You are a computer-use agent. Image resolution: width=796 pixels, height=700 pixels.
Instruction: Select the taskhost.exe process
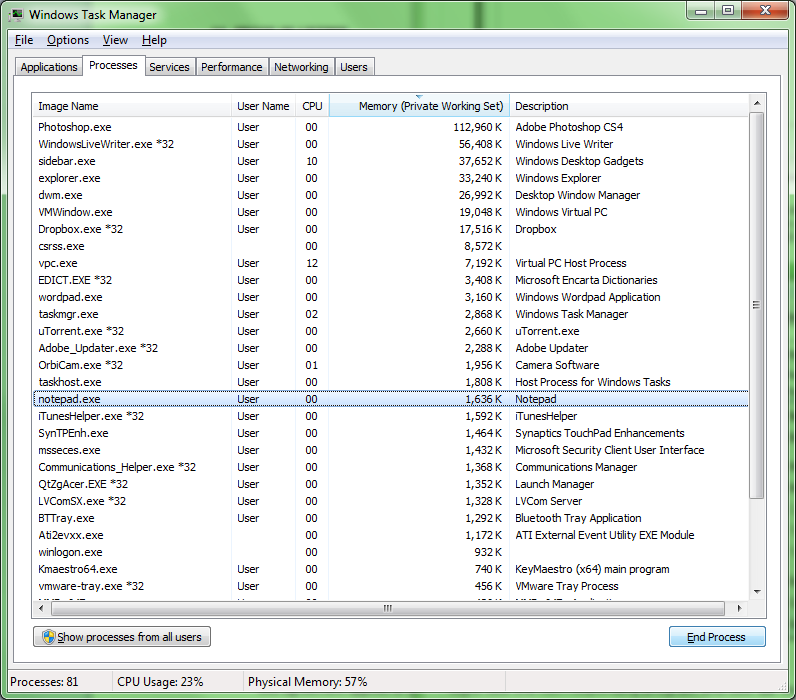pyautogui.click(x=390, y=382)
